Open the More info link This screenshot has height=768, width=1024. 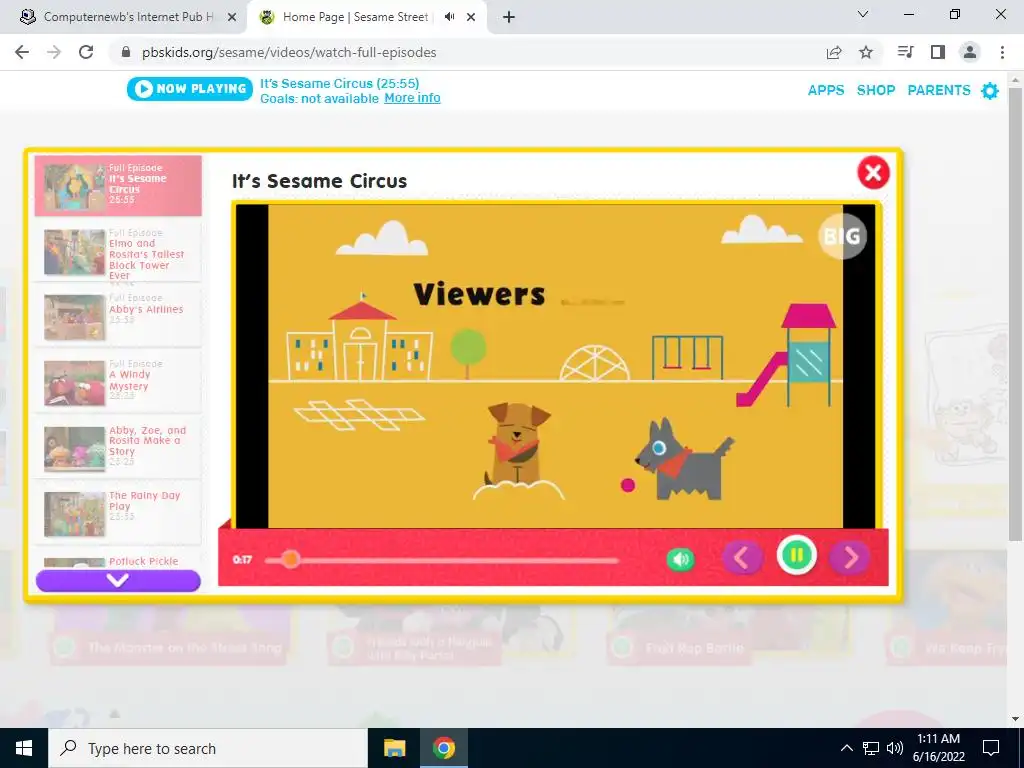(x=412, y=98)
